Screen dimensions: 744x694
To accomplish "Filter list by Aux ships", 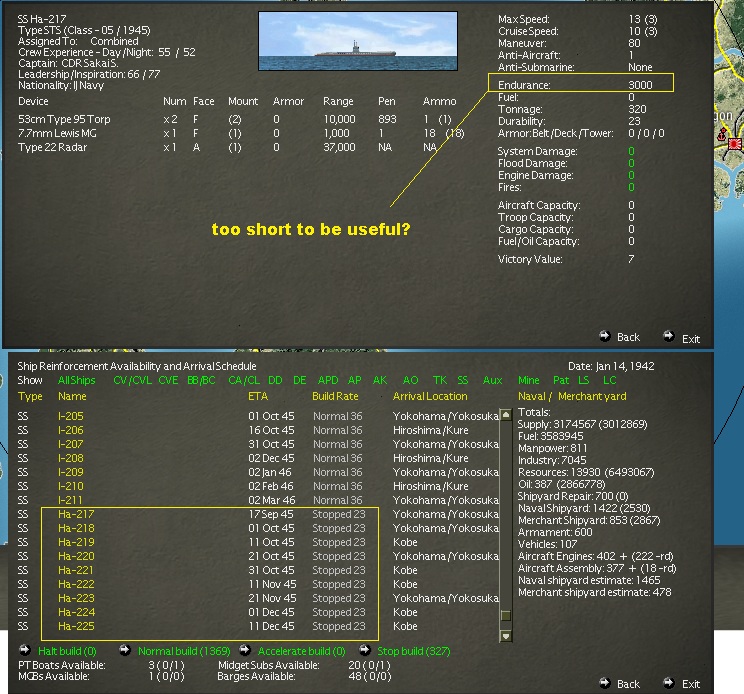I will click(493, 380).
